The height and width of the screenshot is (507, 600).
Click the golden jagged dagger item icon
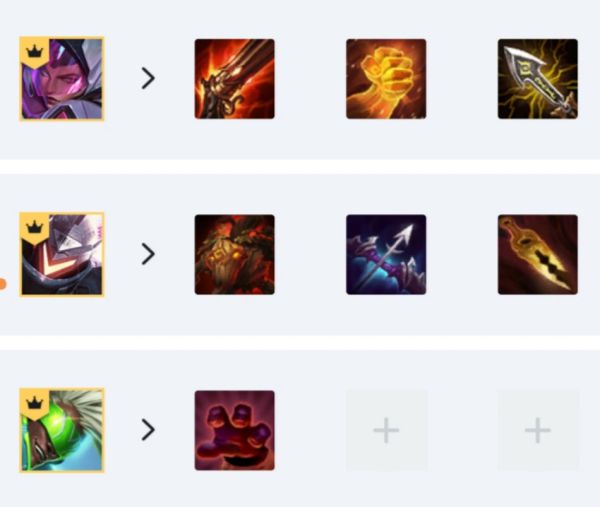[x=538, y=254]
